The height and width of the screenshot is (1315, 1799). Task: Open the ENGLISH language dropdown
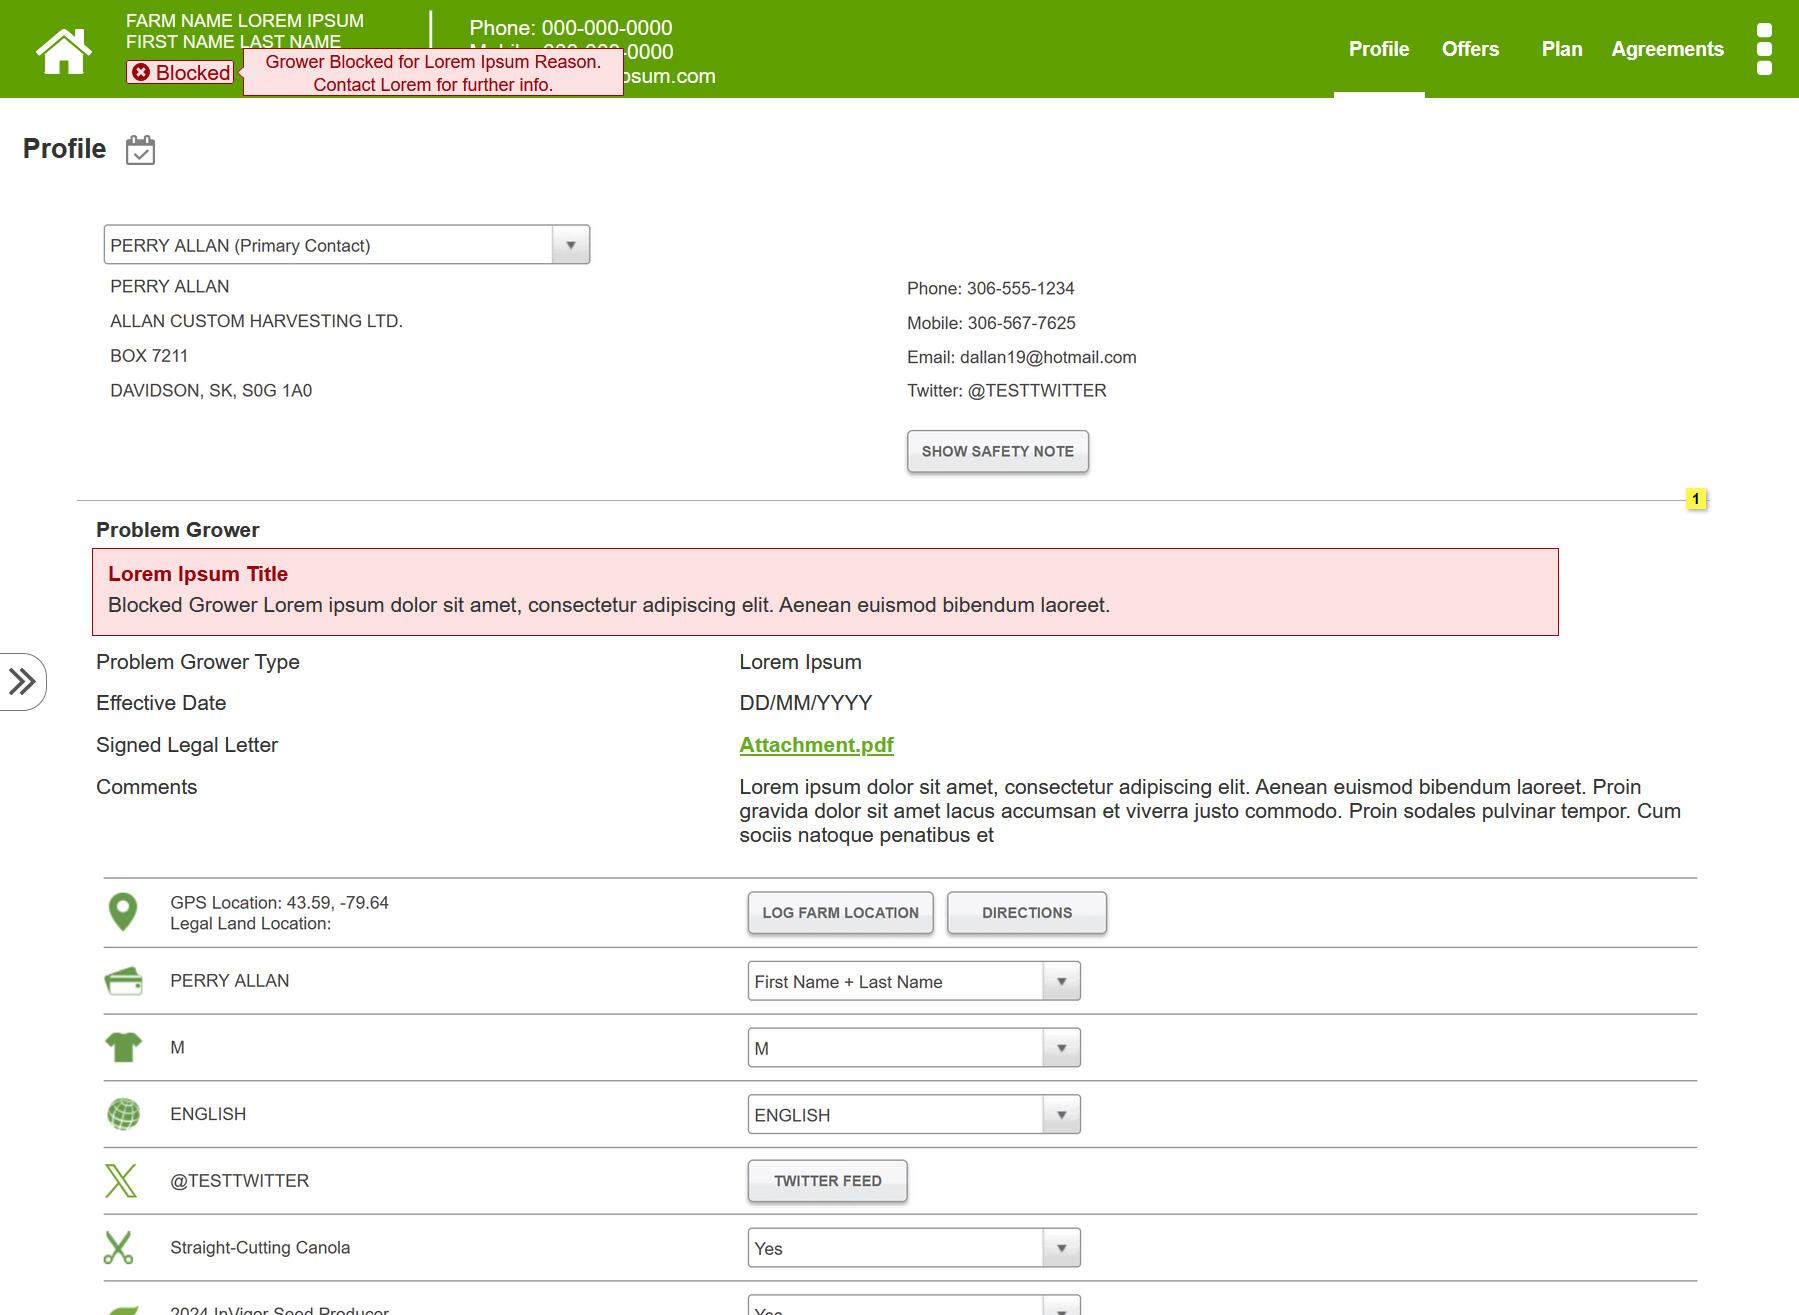(x=913, y=1115)
